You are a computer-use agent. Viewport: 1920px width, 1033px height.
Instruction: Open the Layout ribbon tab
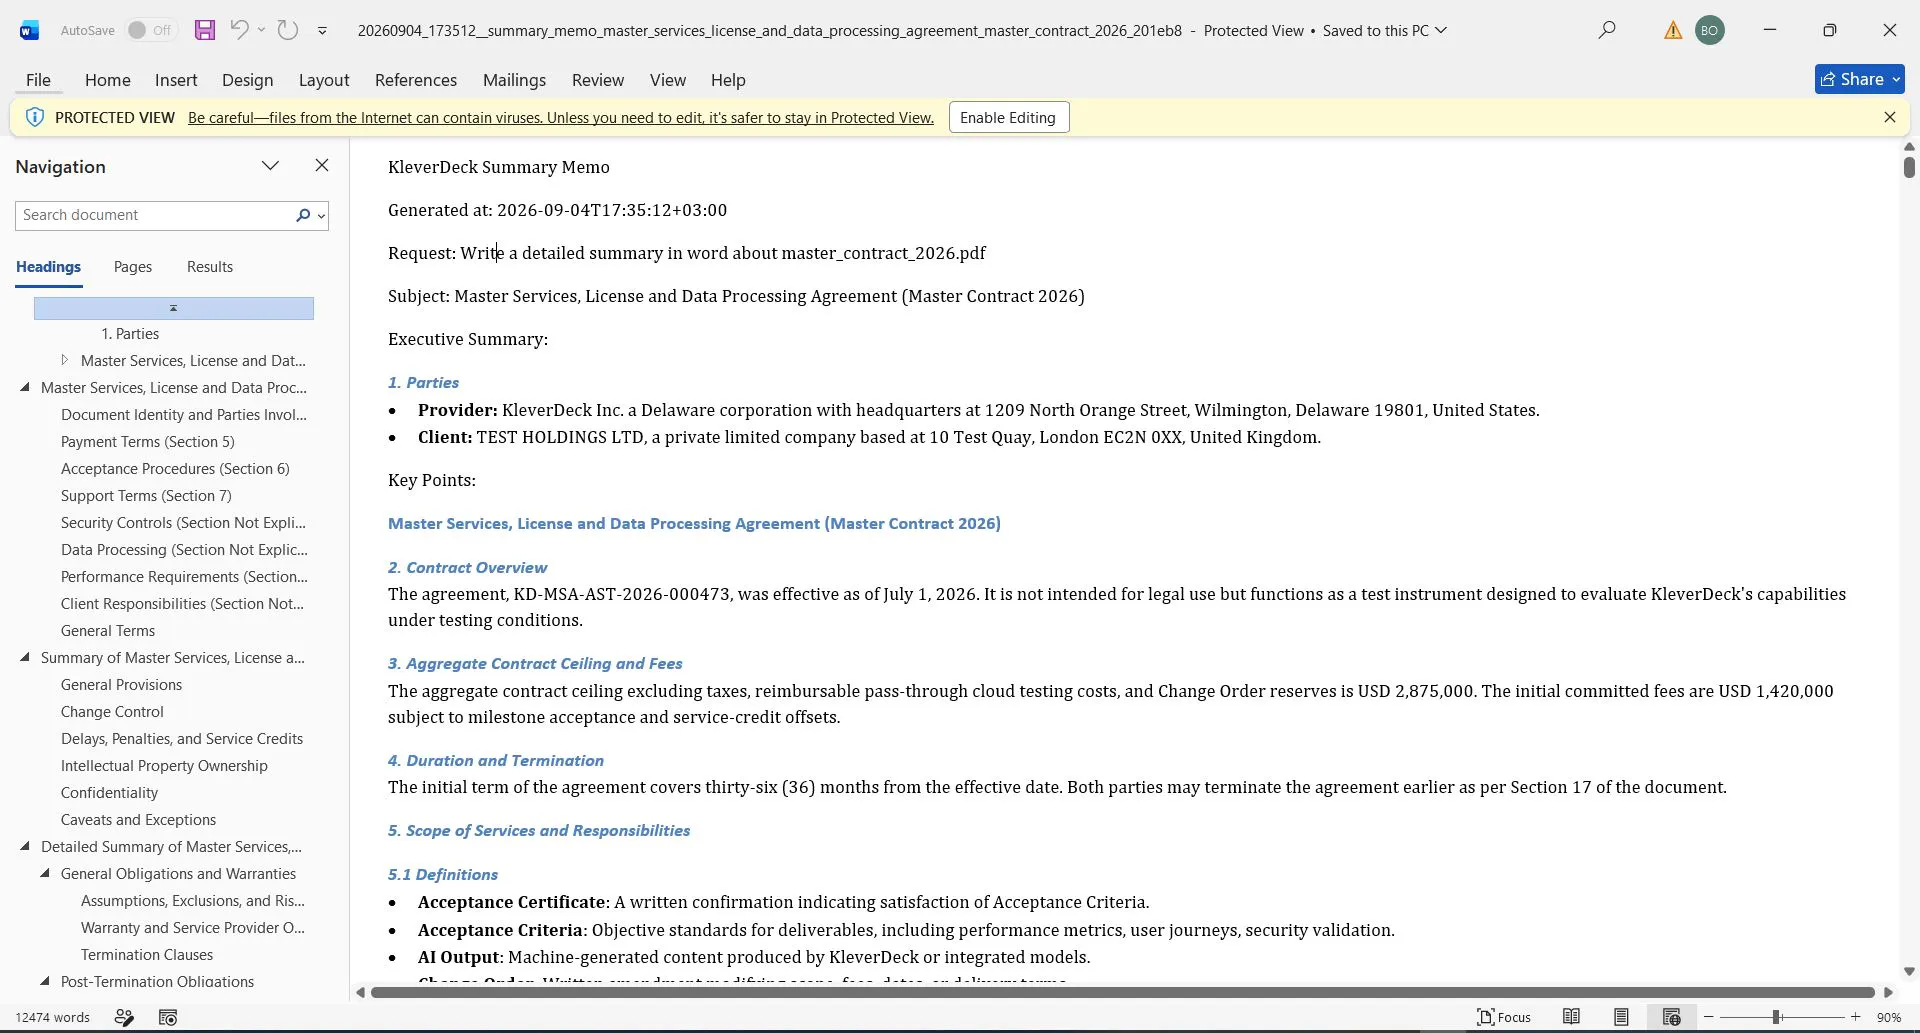[324, 80]
